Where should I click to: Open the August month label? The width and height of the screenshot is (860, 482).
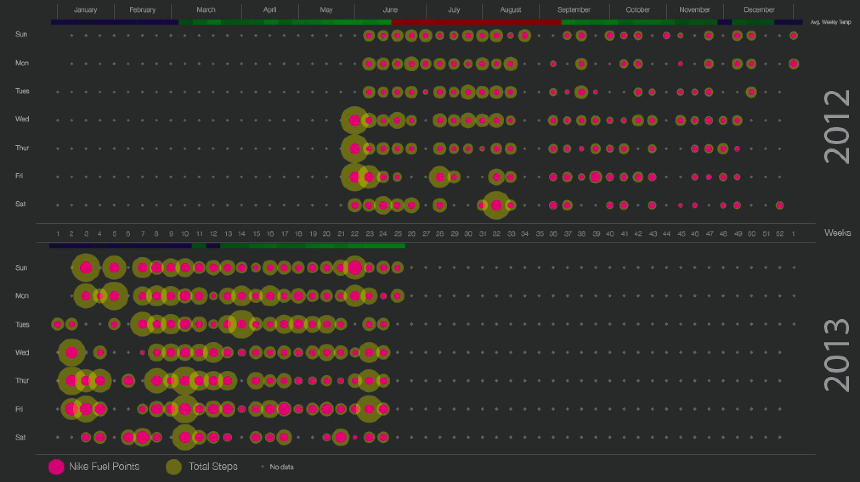point(510,10)
